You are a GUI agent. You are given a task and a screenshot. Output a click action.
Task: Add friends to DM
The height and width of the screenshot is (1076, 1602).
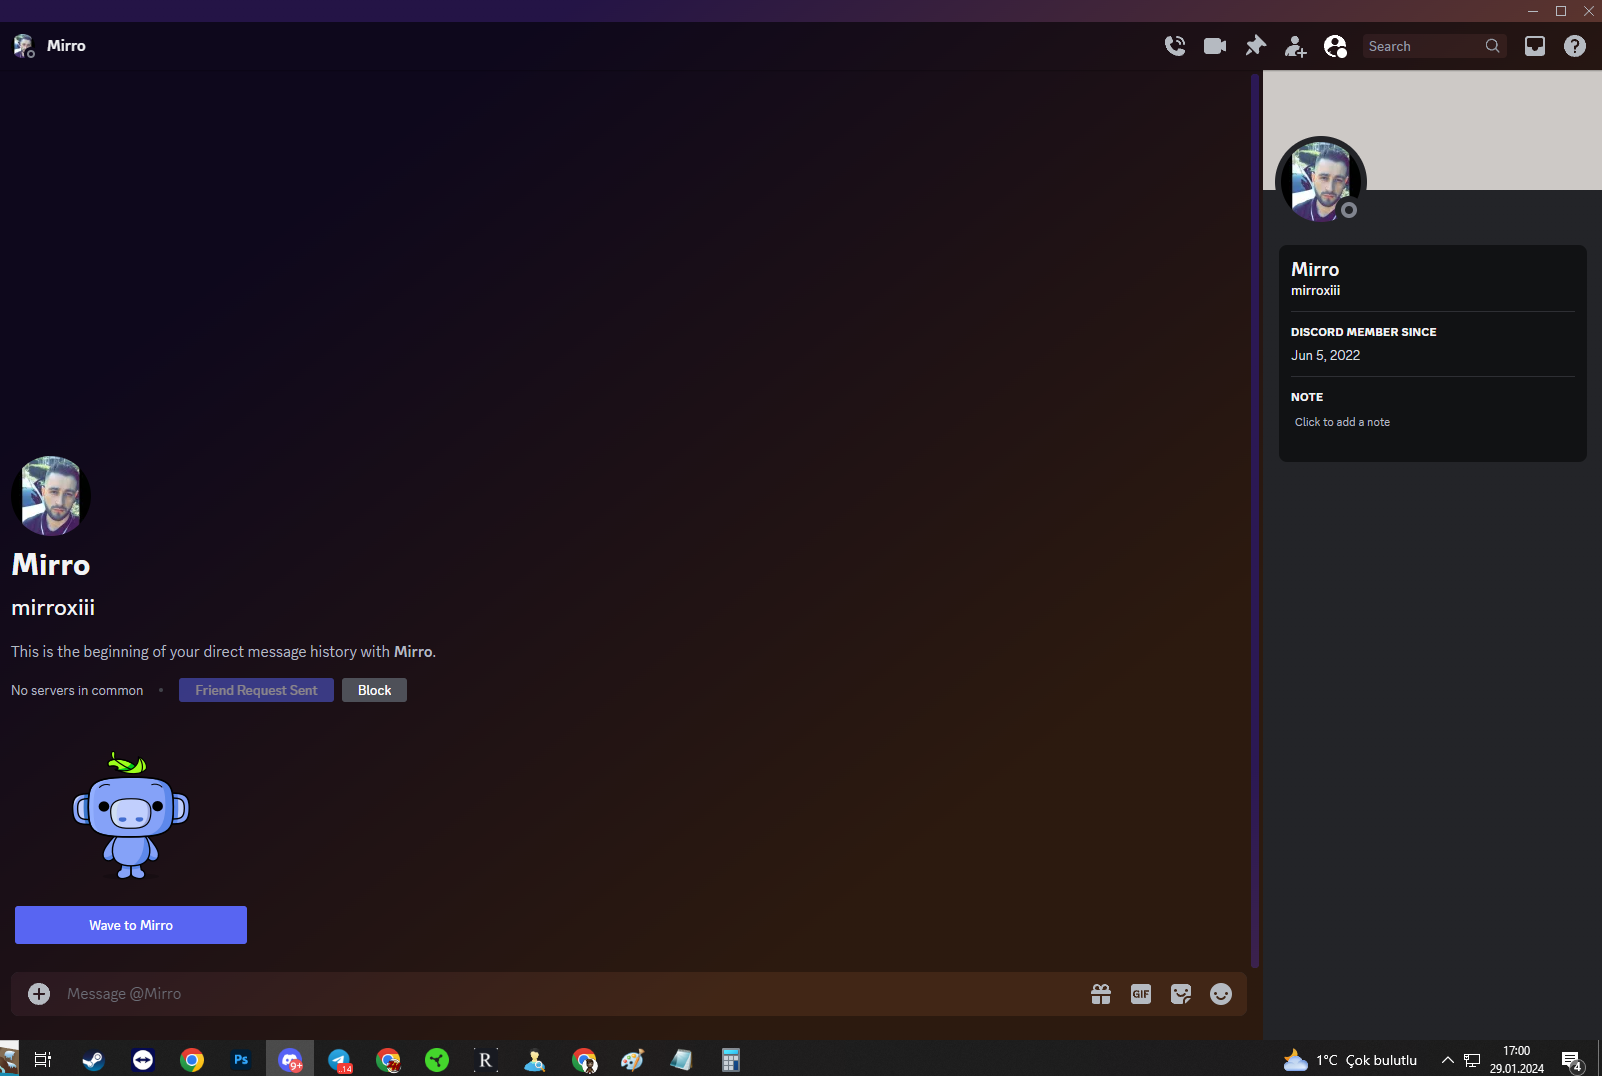pyautogui.click(x=1295, y=46)
